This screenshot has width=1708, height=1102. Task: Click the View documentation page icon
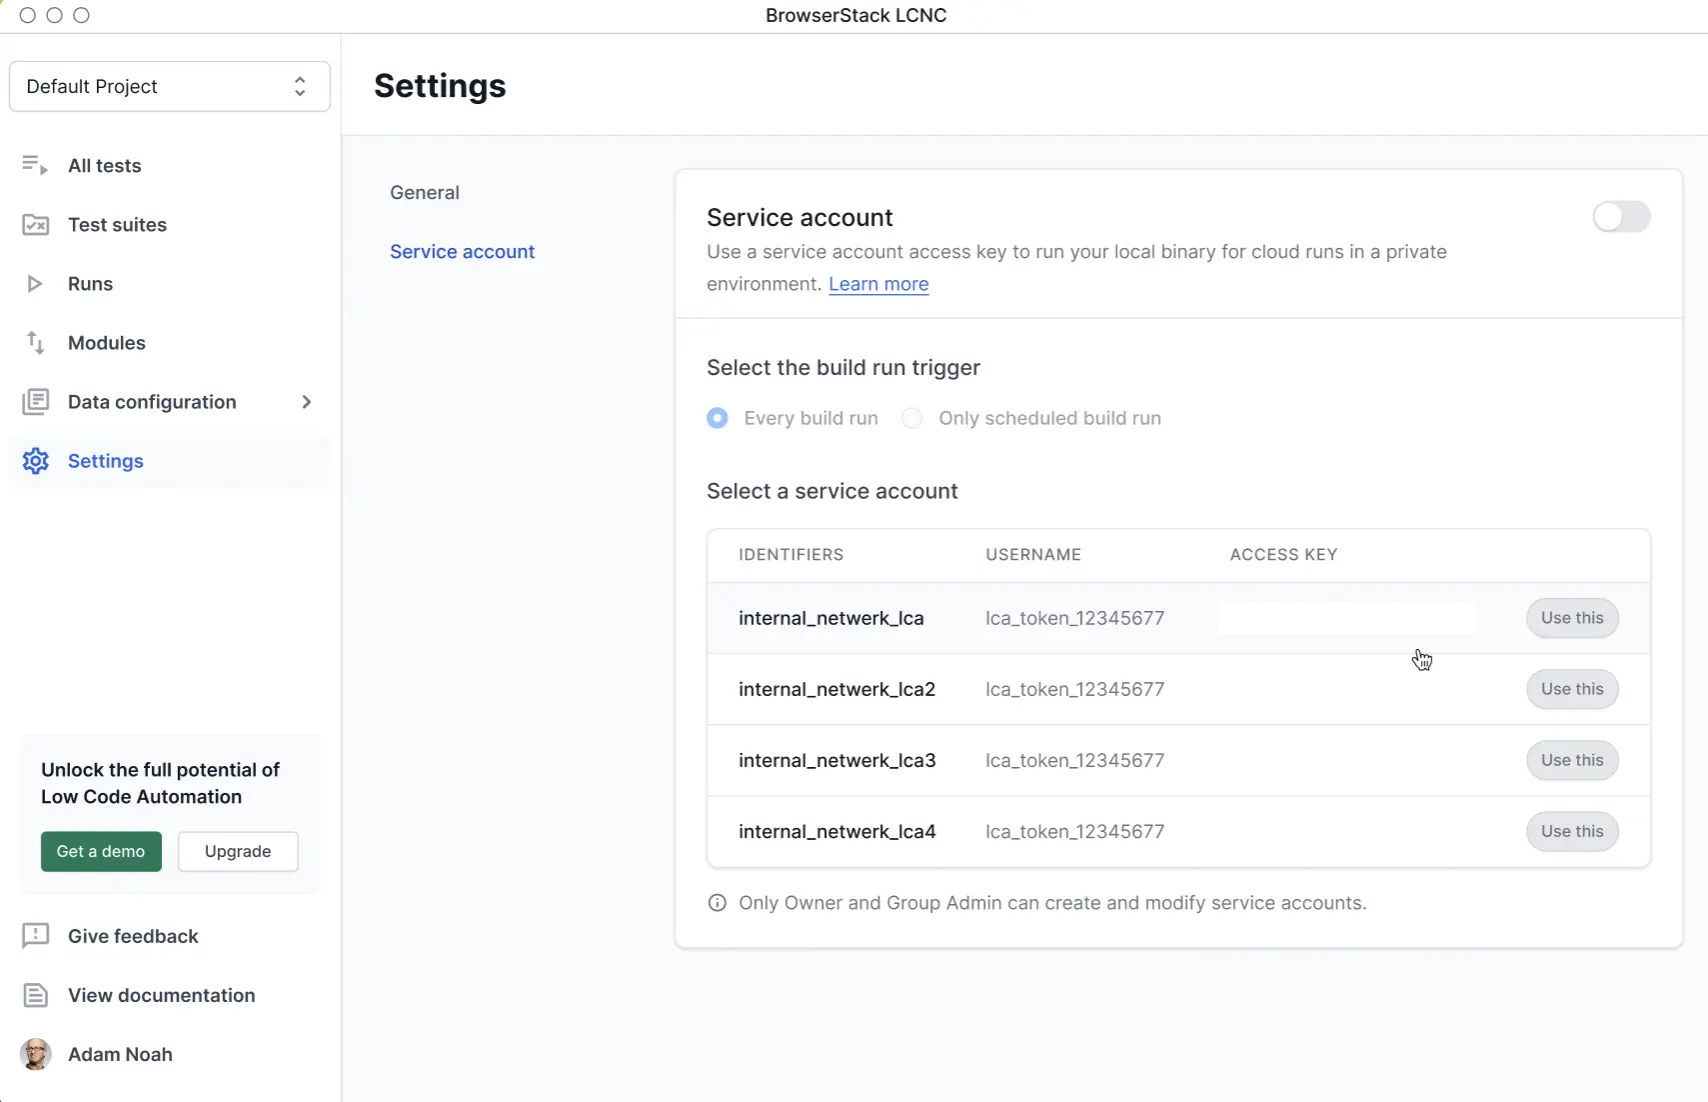tap(35, 995)
